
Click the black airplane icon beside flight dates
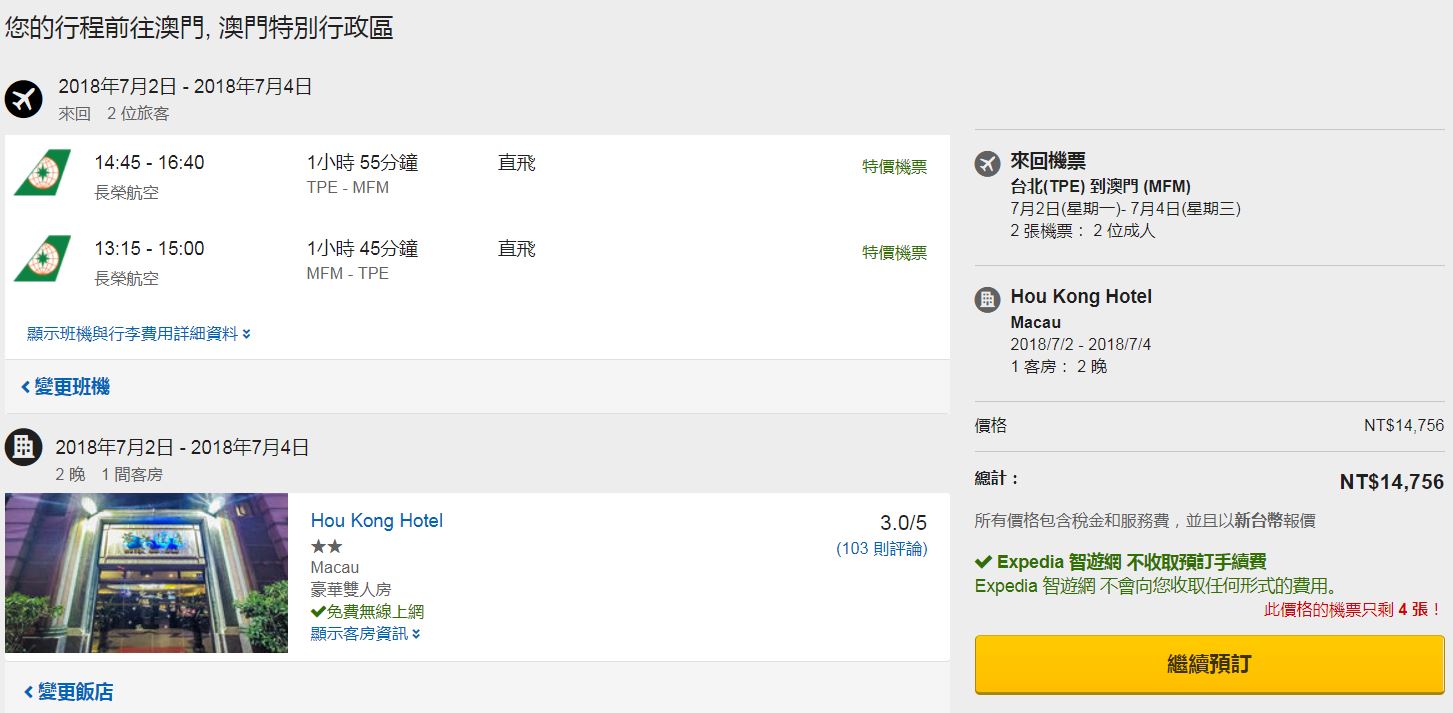pyautogui.click(x=23, y=99)
